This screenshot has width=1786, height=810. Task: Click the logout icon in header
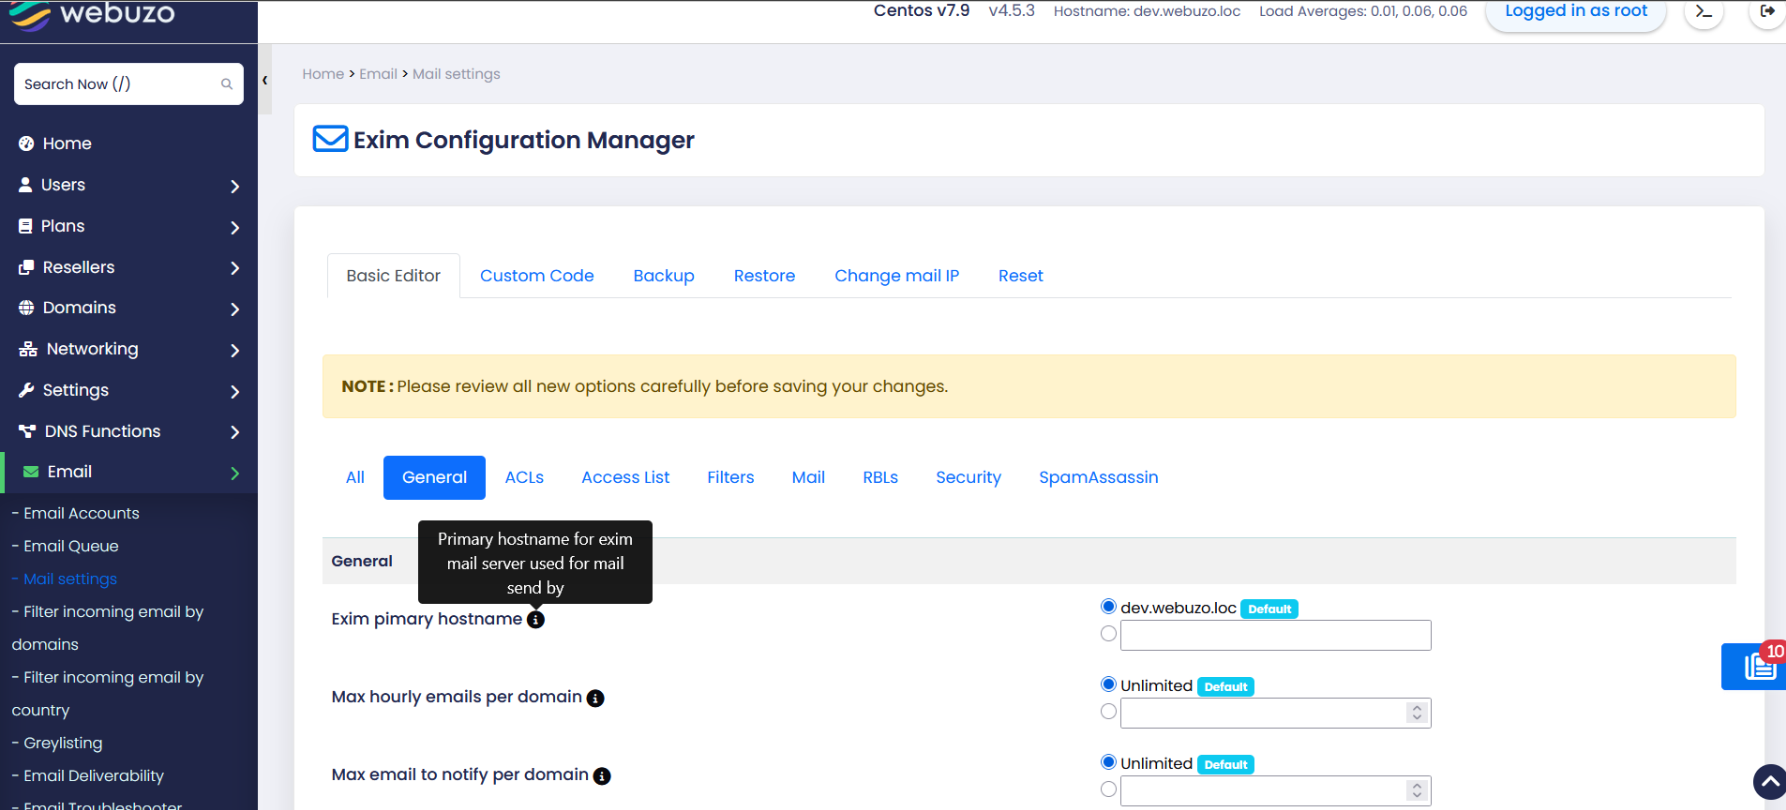tap(1767, 12)
